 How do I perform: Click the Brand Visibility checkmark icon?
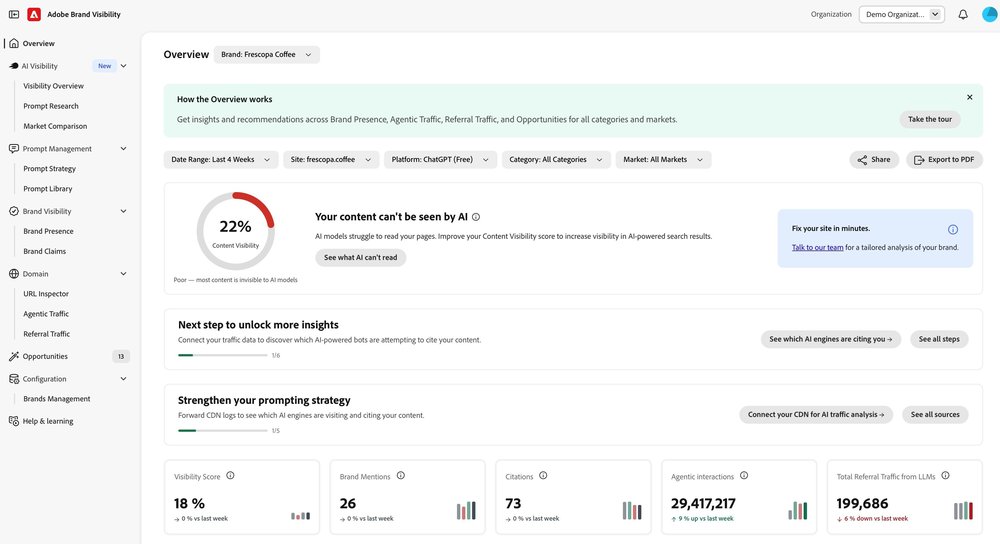(x=14, y=211)
